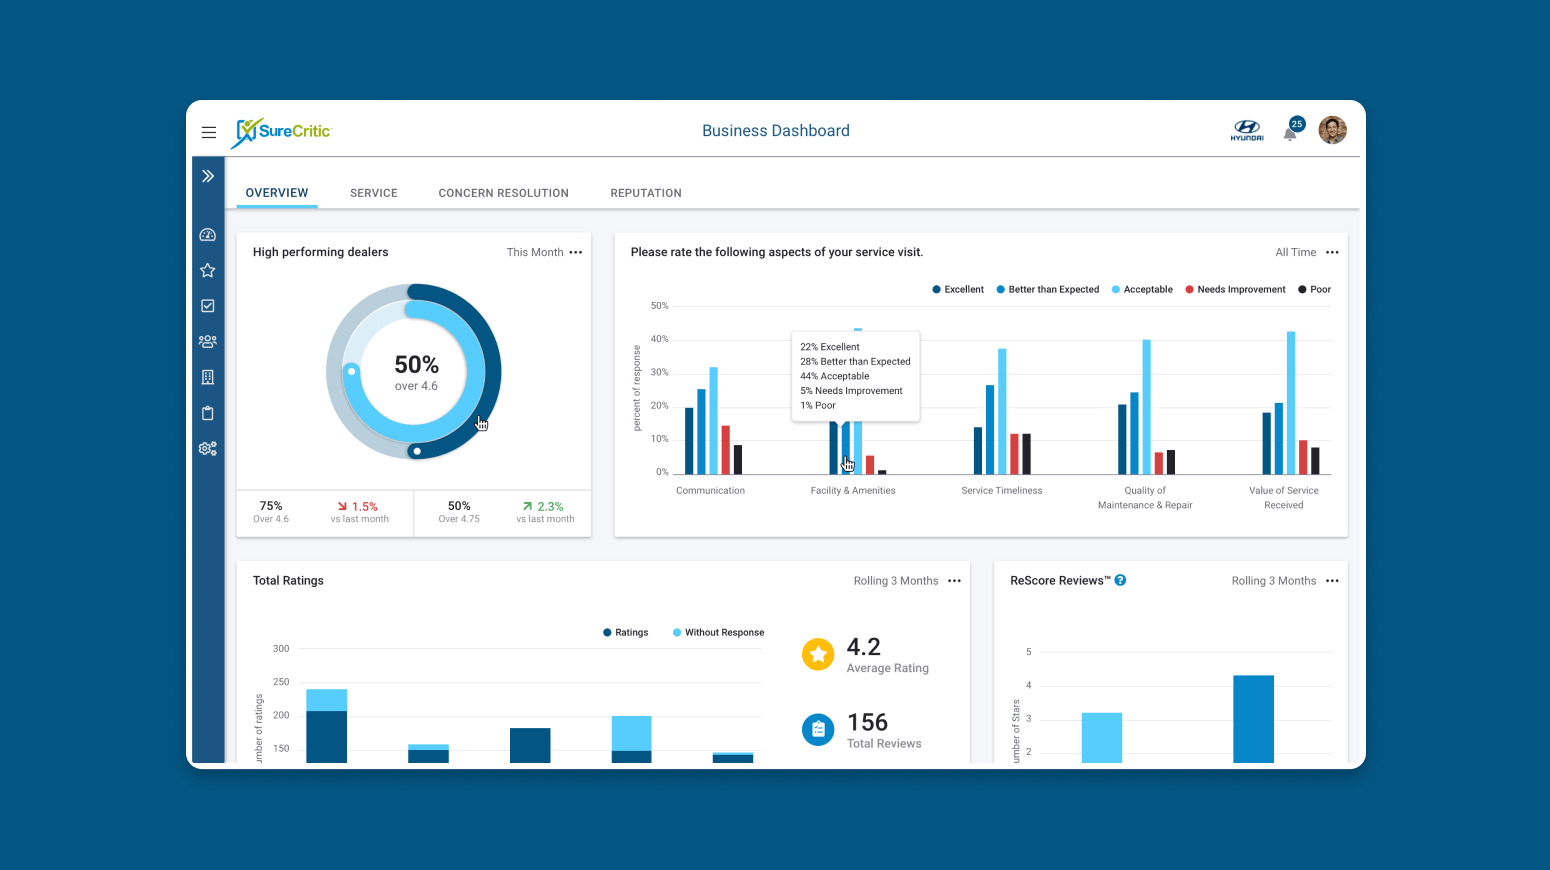Open the Hyundai brand selector
Image resolution: width=1550 pixels, height=870 pixels.
tap(1247, 130)
